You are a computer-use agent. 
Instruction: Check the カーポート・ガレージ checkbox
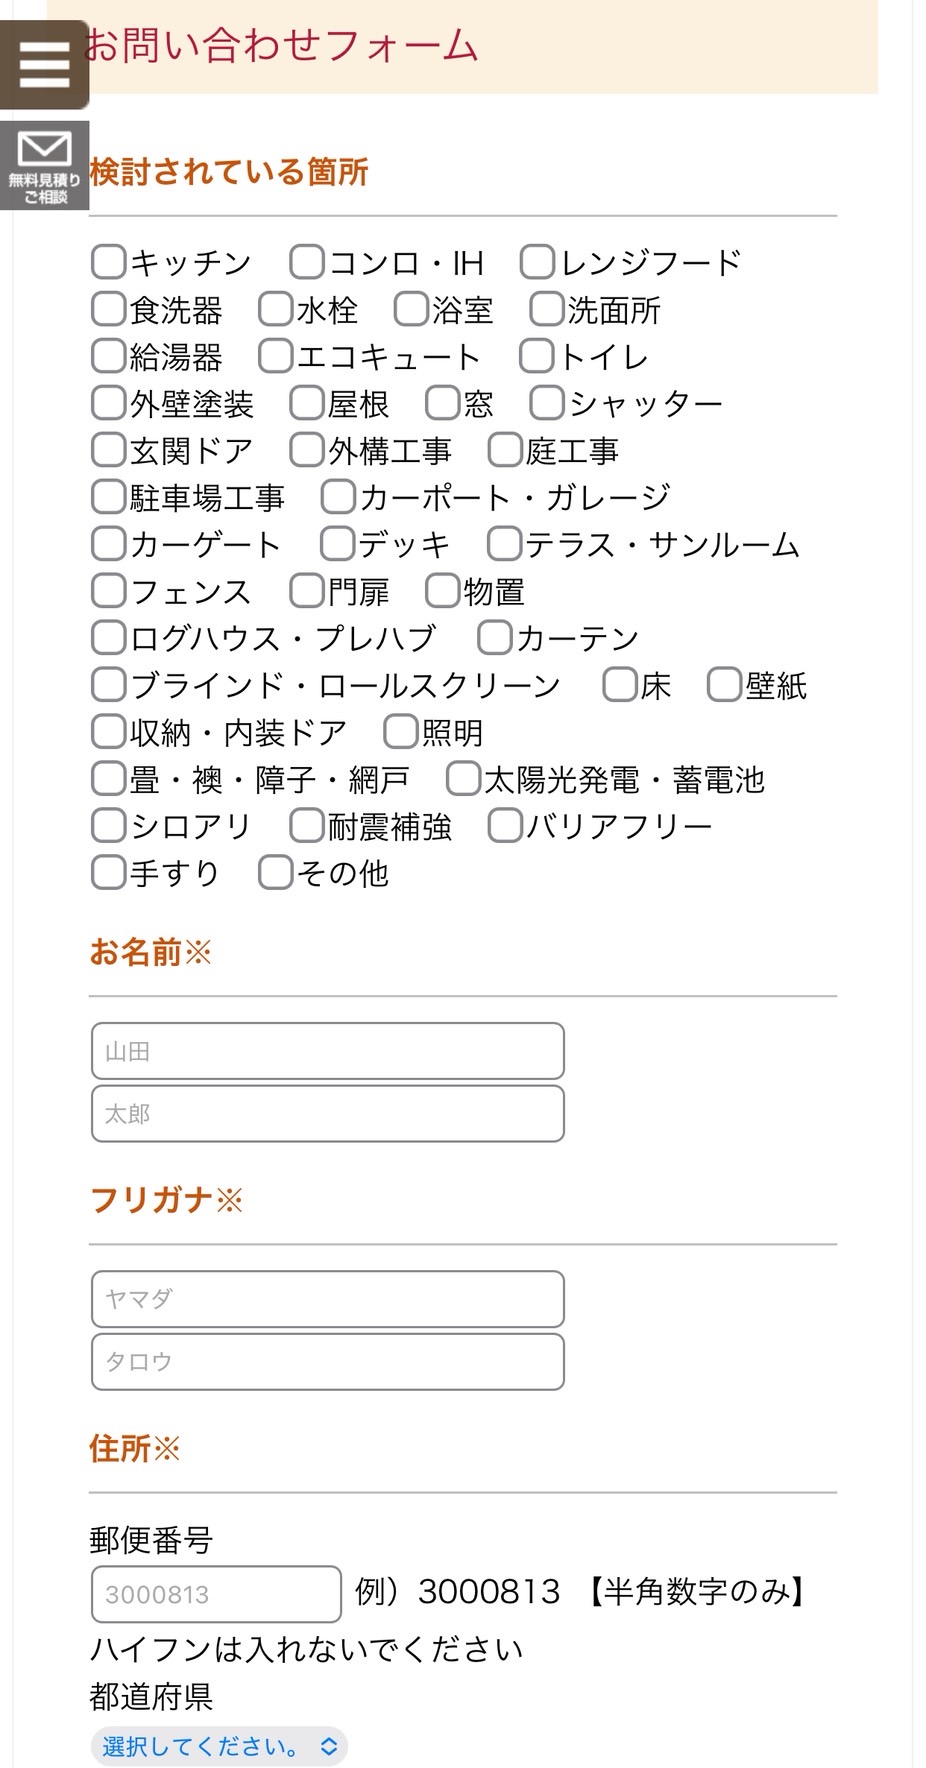337,496
